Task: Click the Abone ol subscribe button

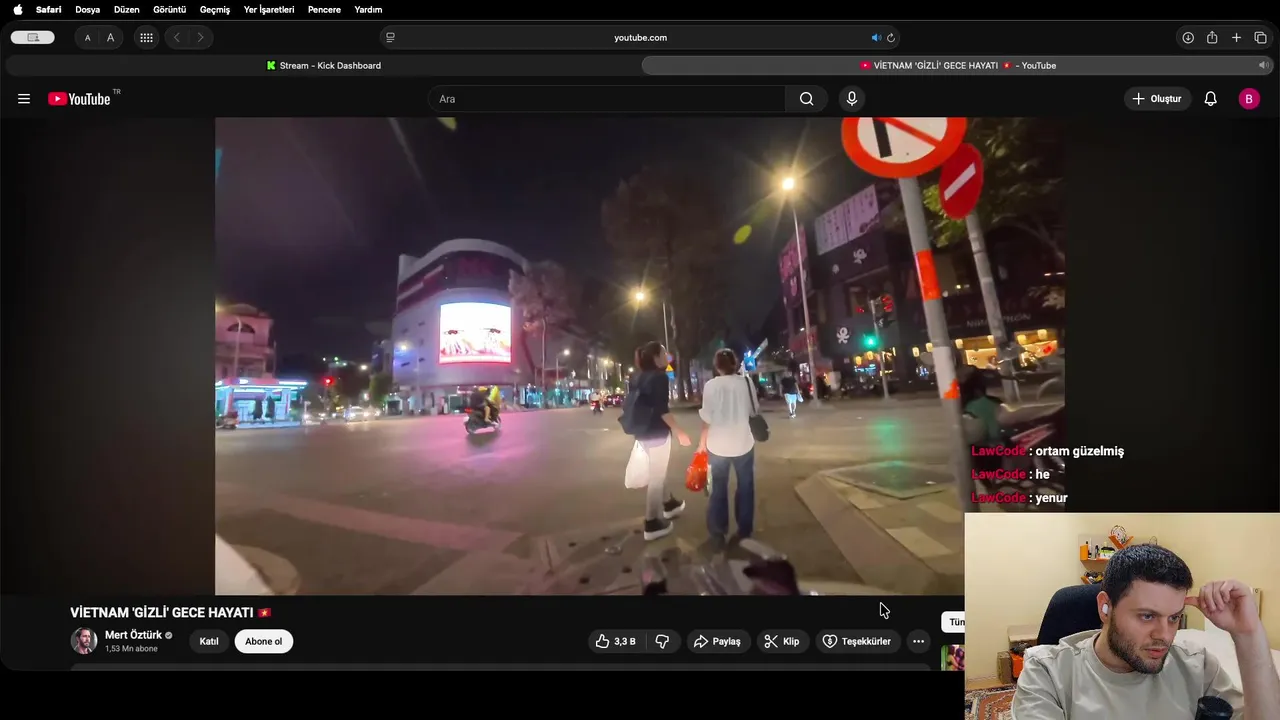Action: pyautogui.click(x=264, y=642)
